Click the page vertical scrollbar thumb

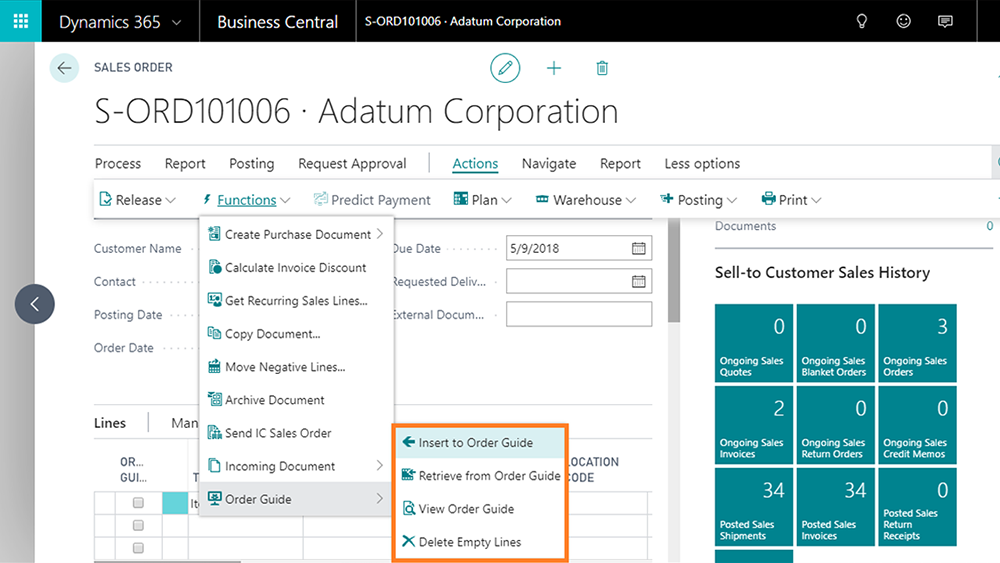pyautogui.click(x=673, y=270)
